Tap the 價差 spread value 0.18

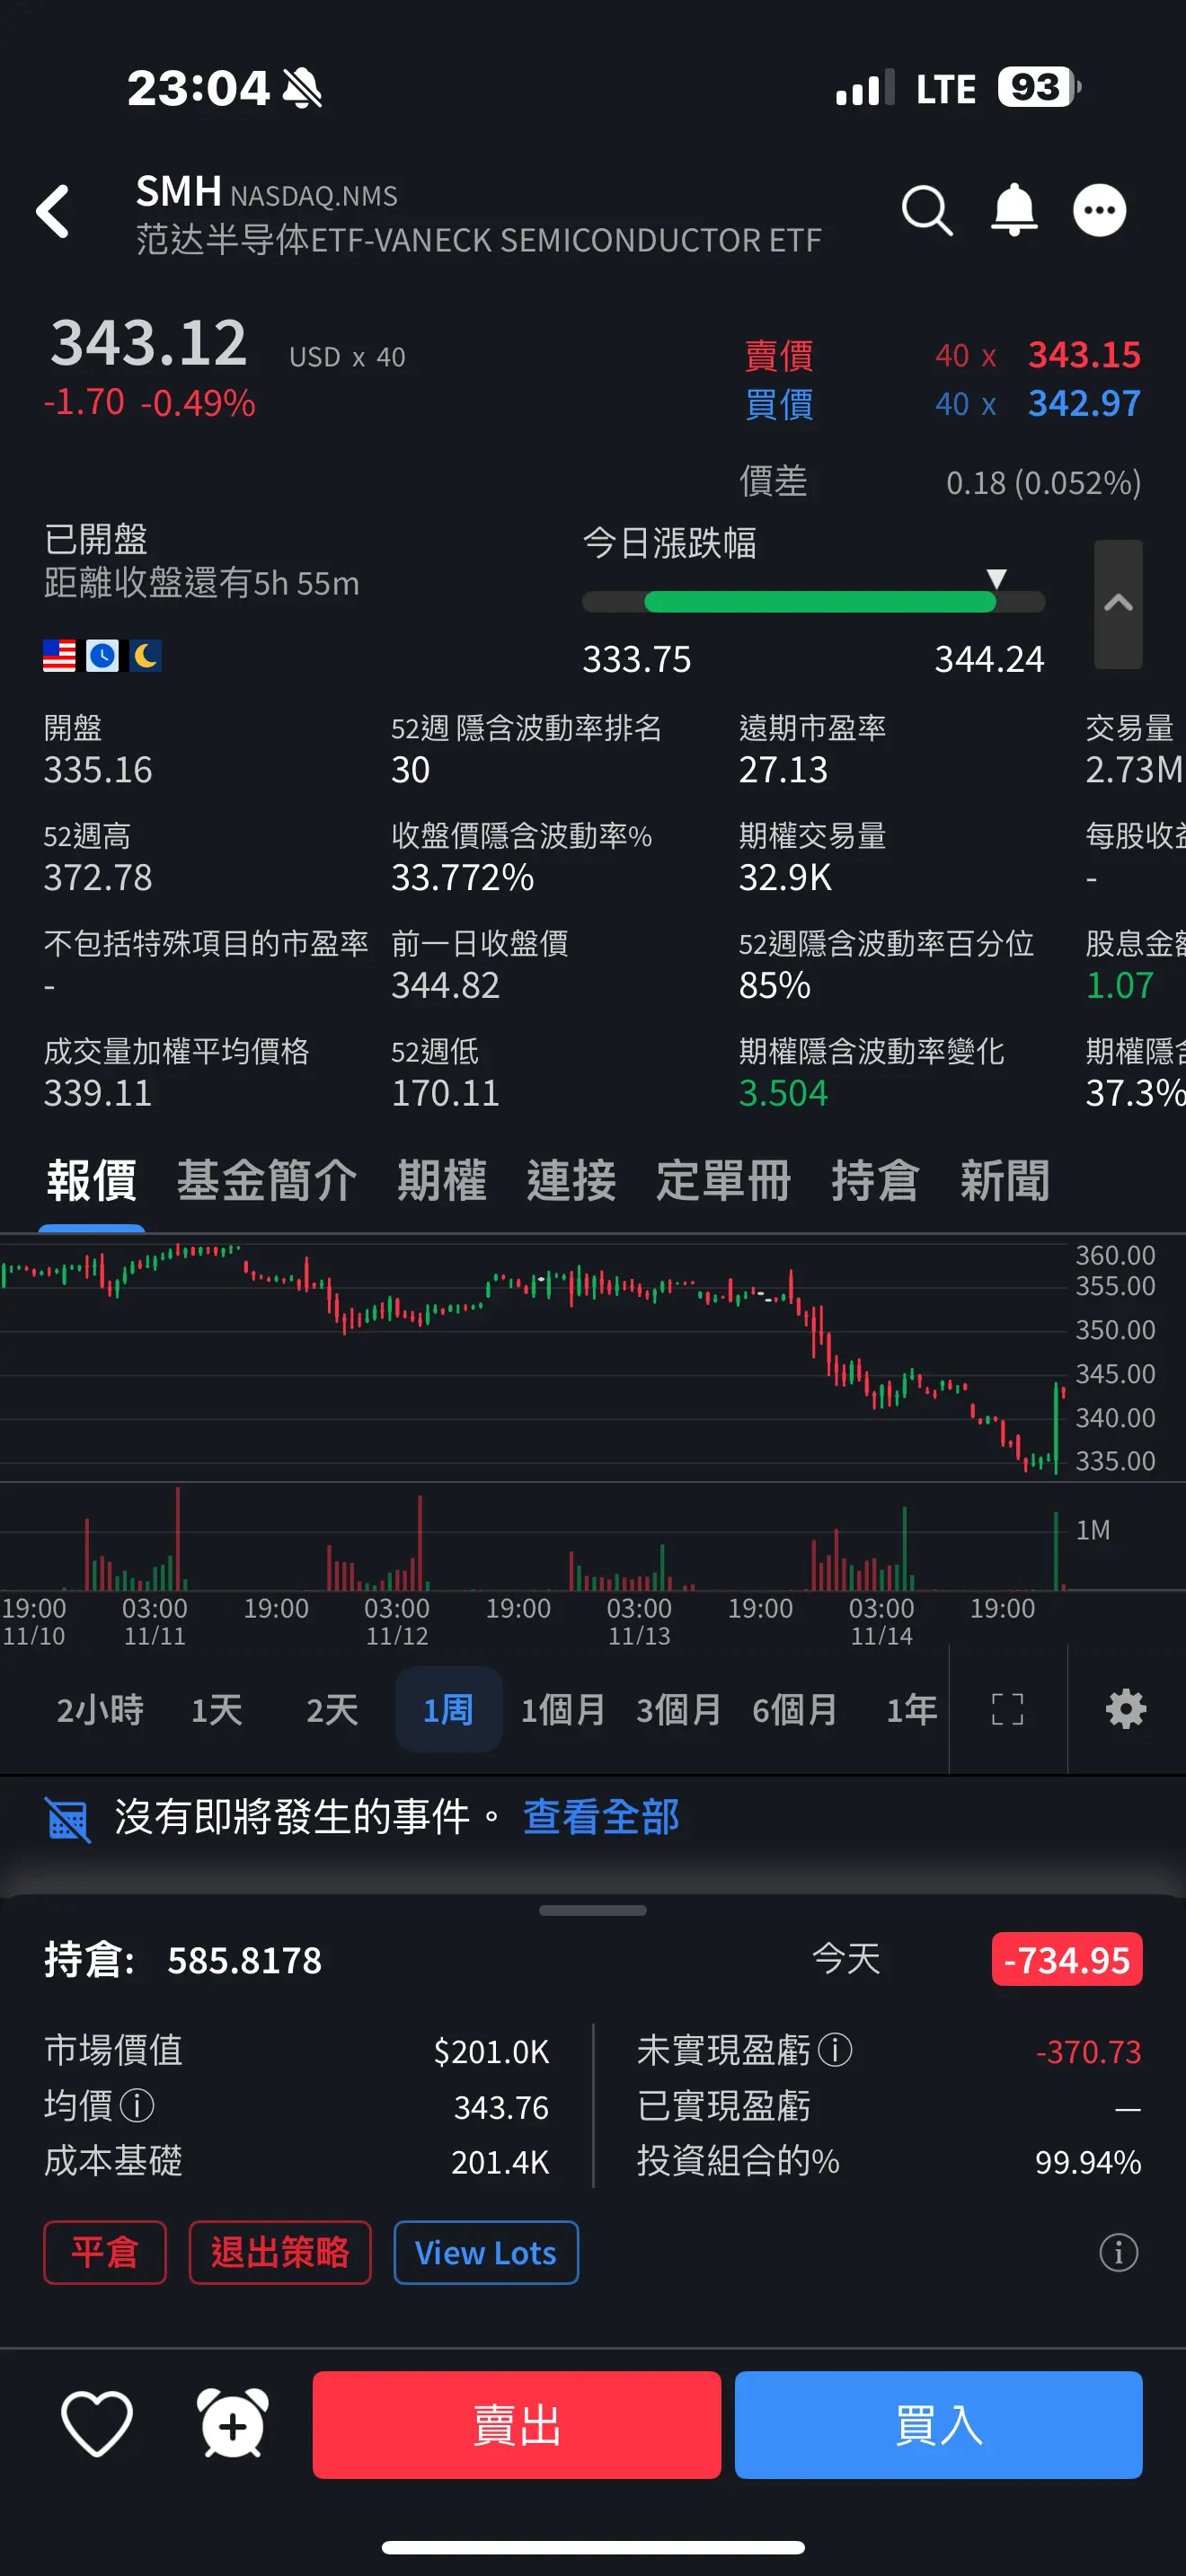click(1043, 483)
